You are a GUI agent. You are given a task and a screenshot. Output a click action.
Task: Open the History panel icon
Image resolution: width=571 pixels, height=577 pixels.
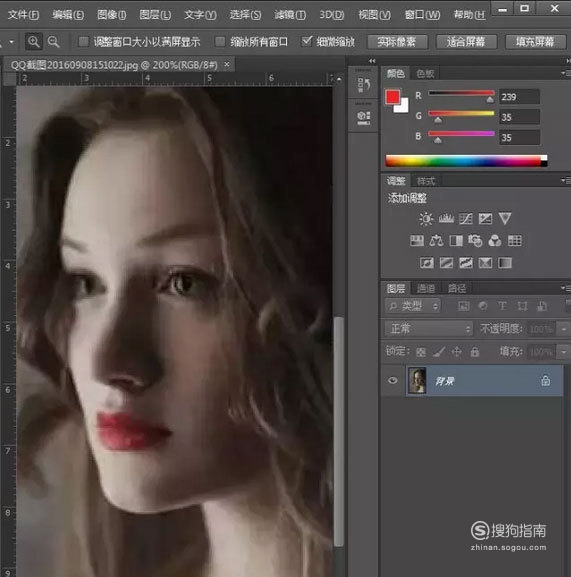(x=363, y=85)
